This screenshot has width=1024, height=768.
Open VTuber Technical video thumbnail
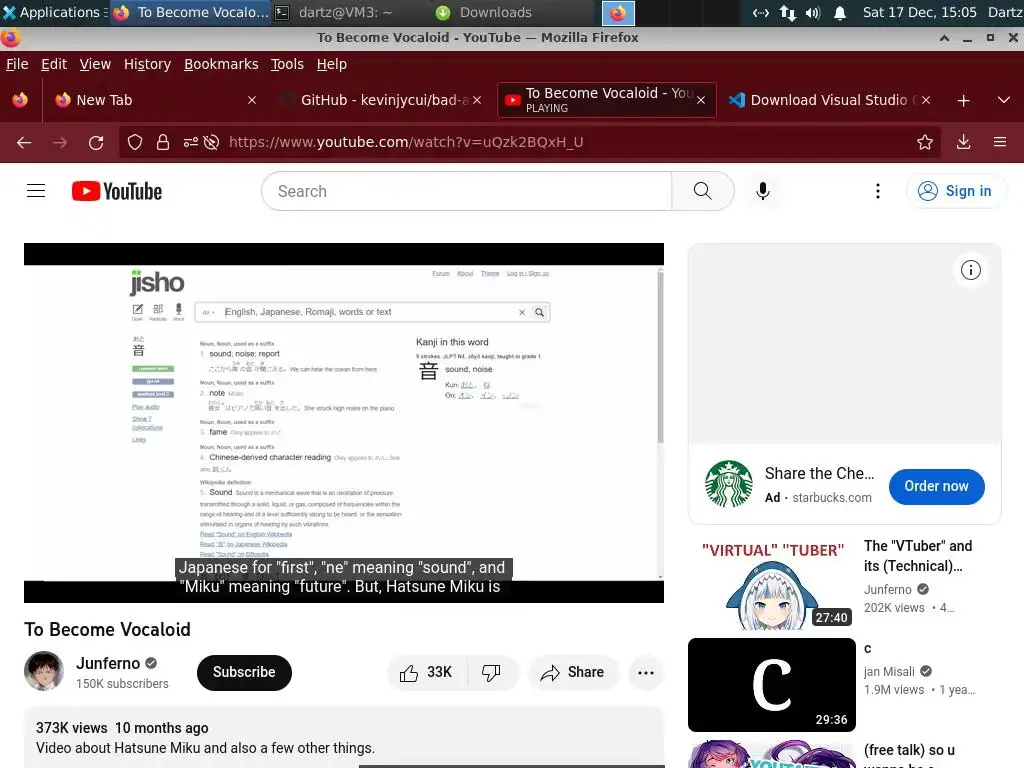coord(771,582)
